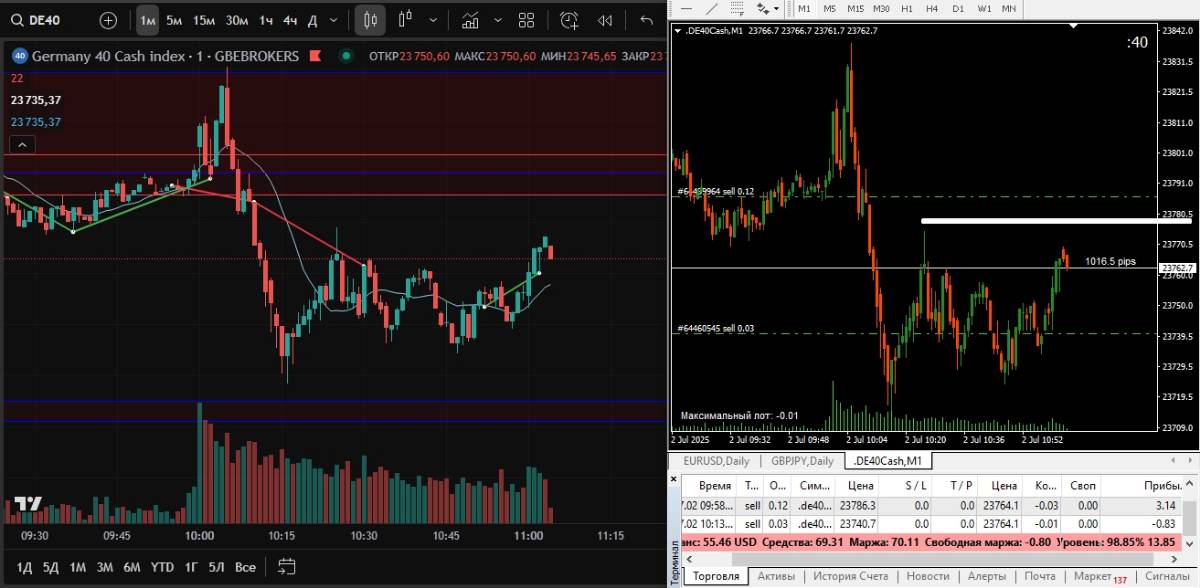Switch to the EURUSD,Daily chart tab
Image resolution: width=1200 pixels, height=588 pixels.
[x=716, y=461]
